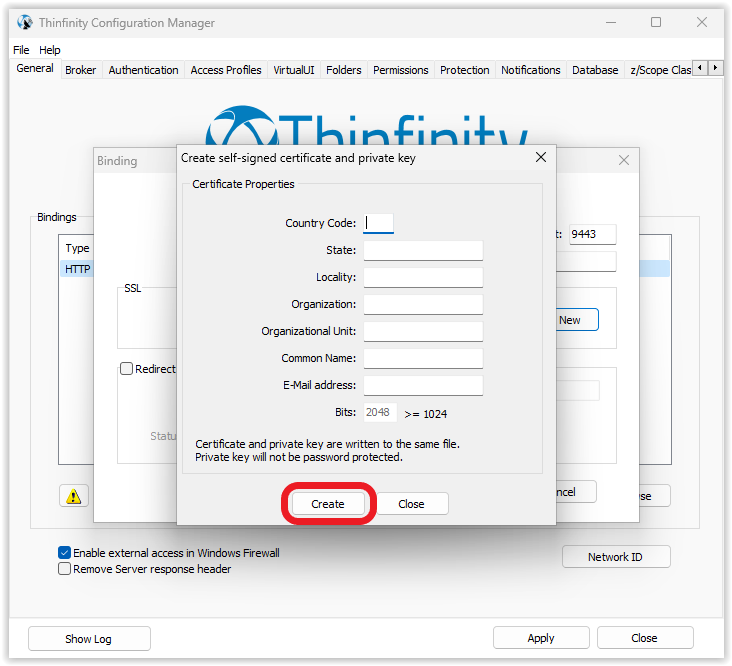Open the Permissions tab

tap(401, 70)
